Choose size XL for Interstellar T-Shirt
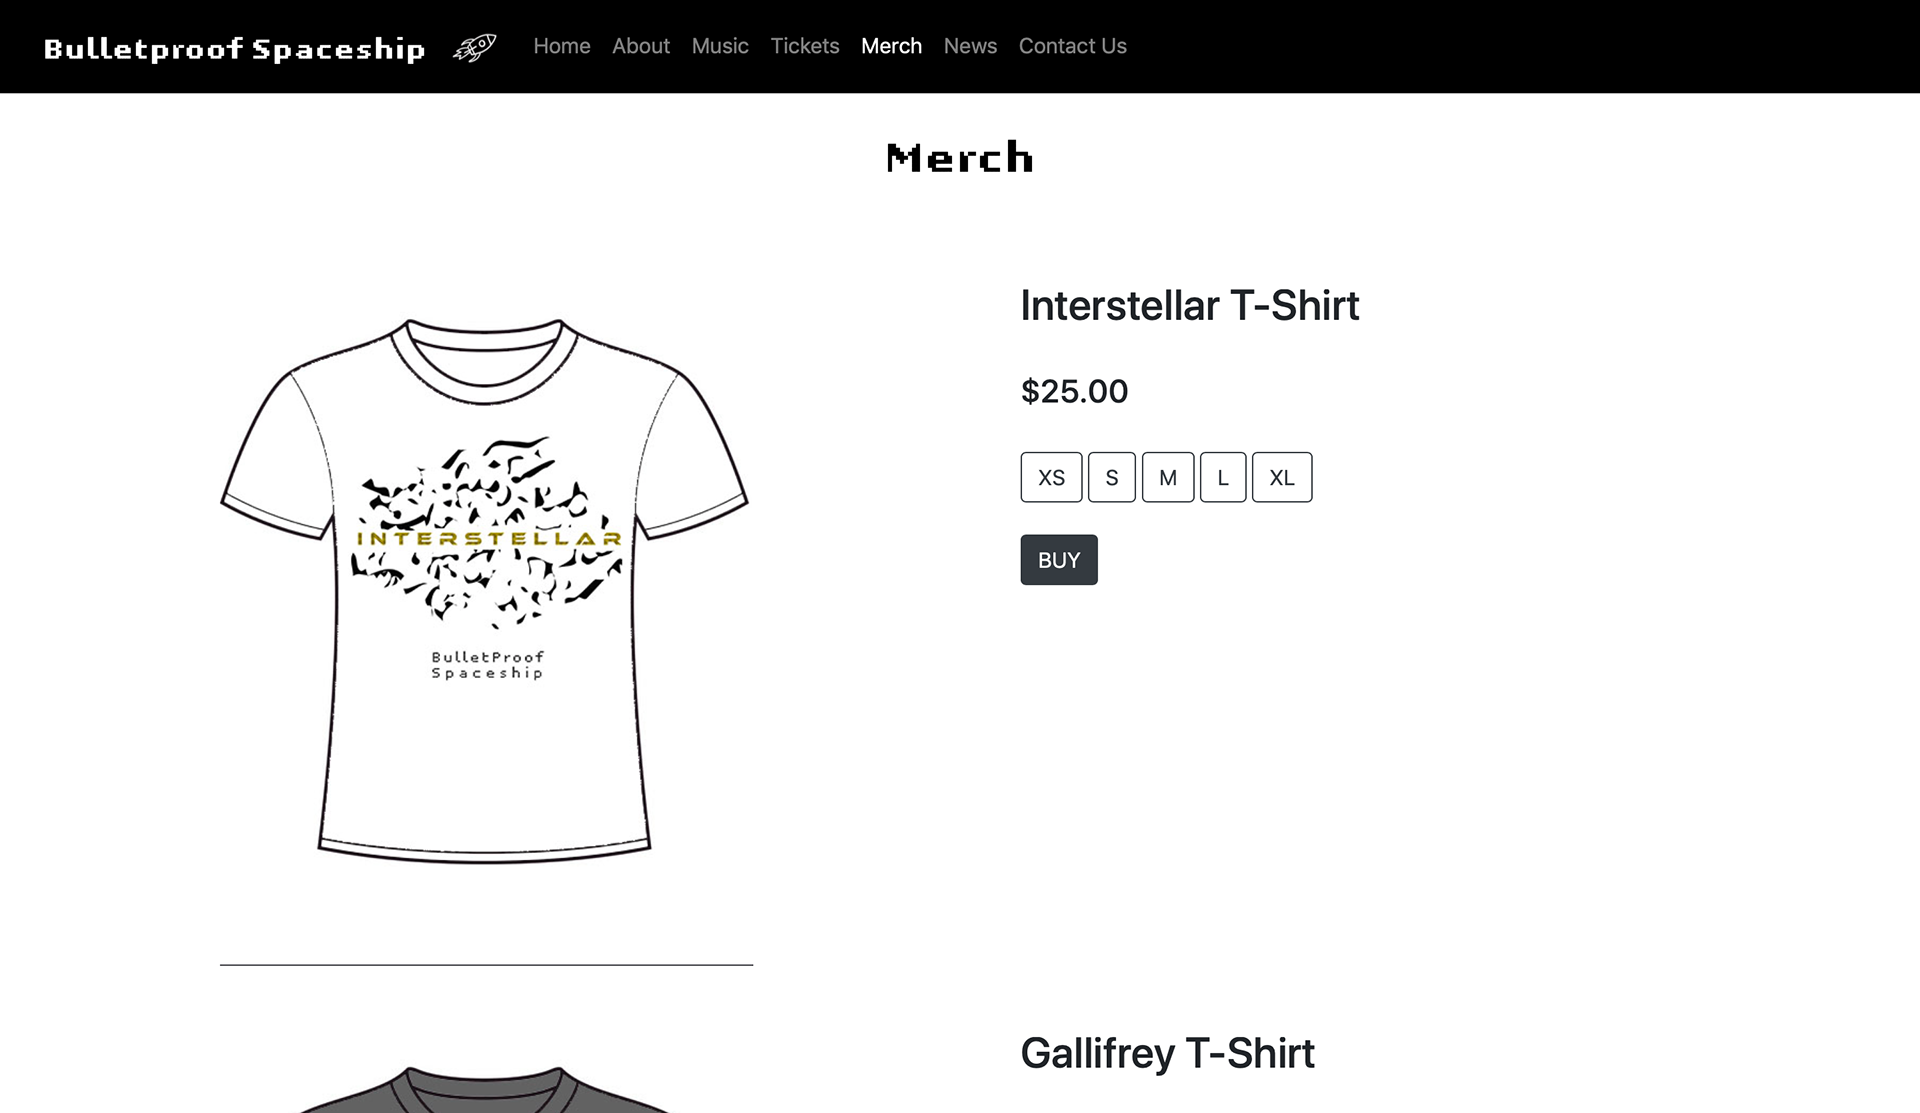The width and height of the screenshot is (1920, 1113). [x=1282, y=477]
